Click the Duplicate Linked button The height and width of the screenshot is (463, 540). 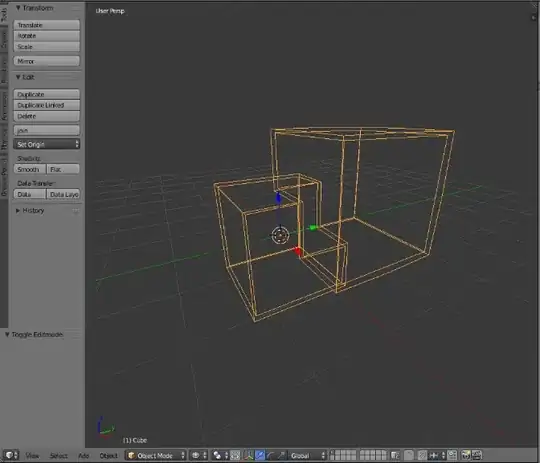47,105
